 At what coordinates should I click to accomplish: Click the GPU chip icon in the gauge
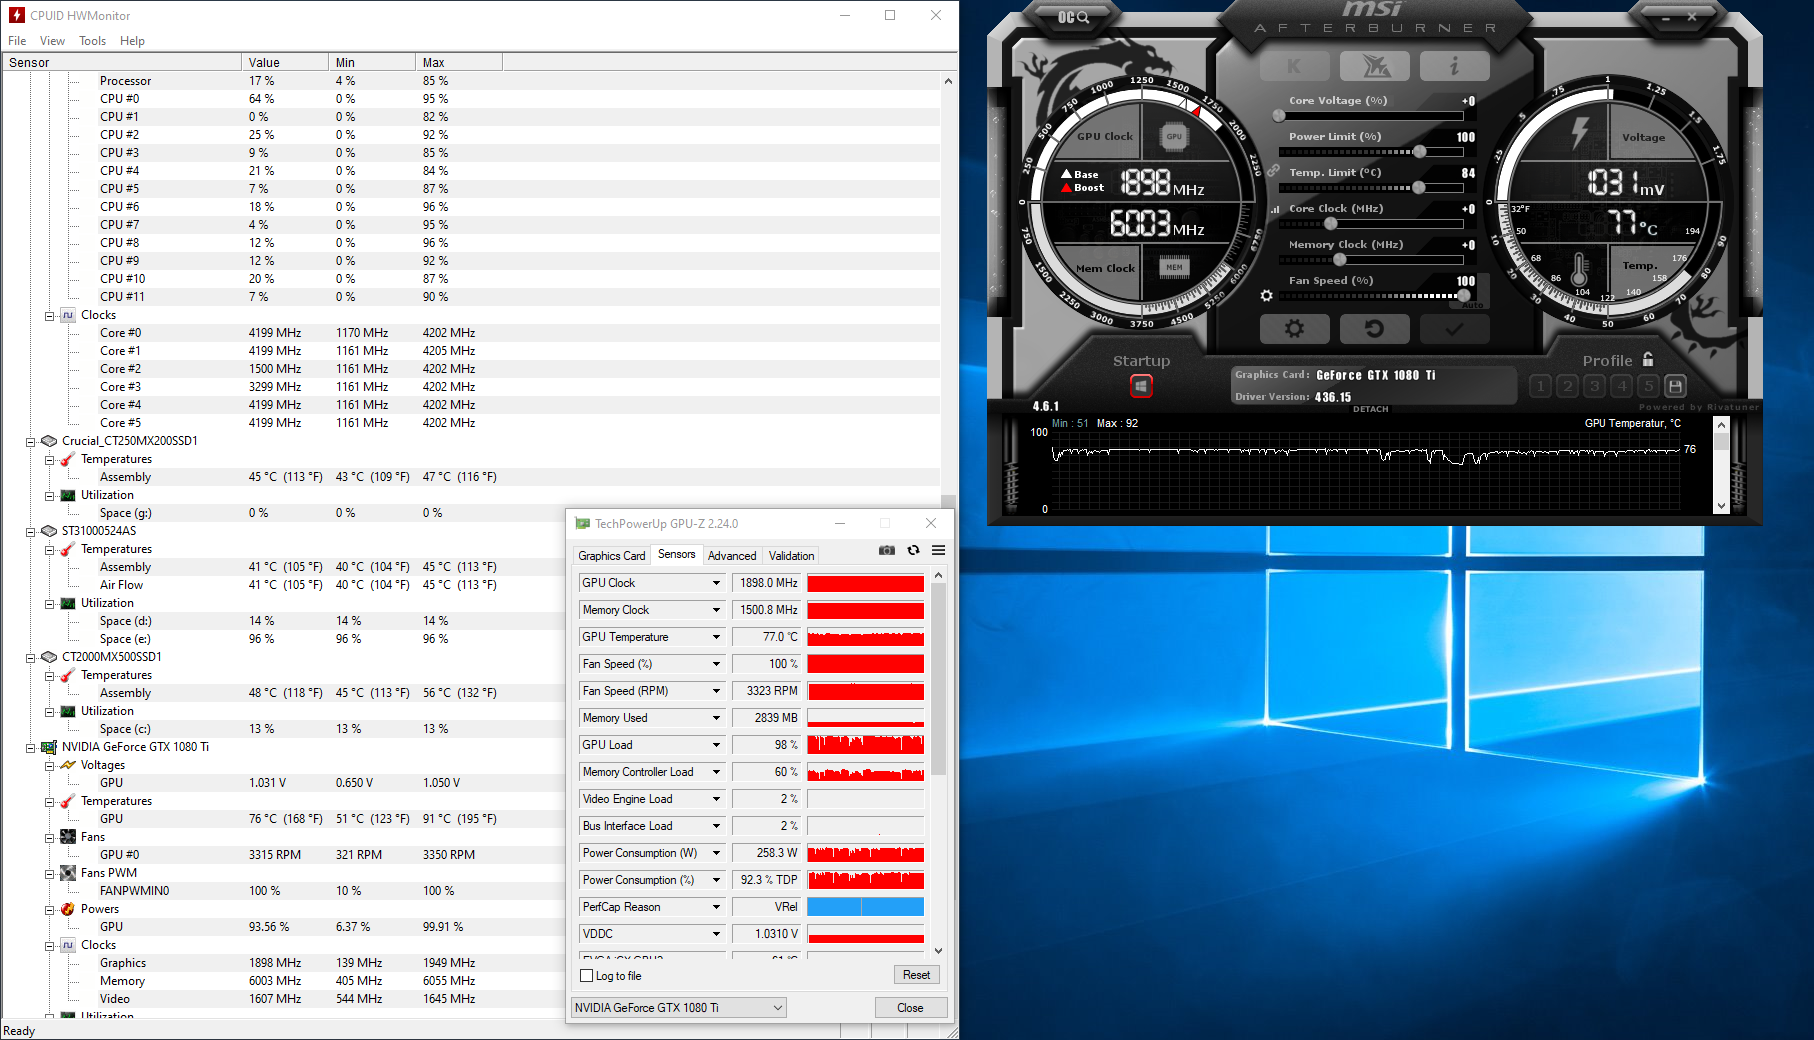pyautogui.click(x=1174, y=137)
